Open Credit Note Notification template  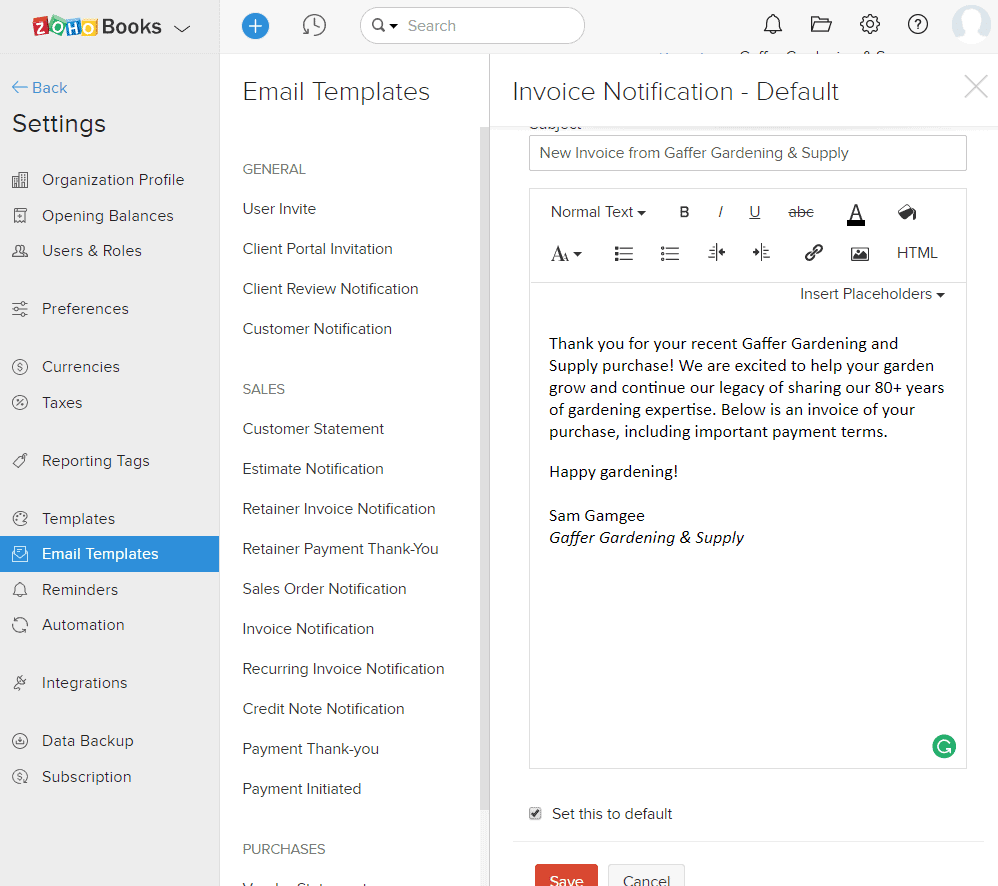coord(323,709)
